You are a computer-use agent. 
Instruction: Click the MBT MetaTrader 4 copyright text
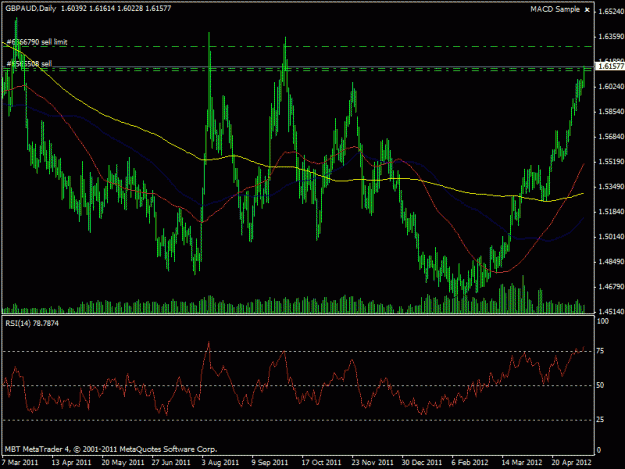click(x=111, y=449)
